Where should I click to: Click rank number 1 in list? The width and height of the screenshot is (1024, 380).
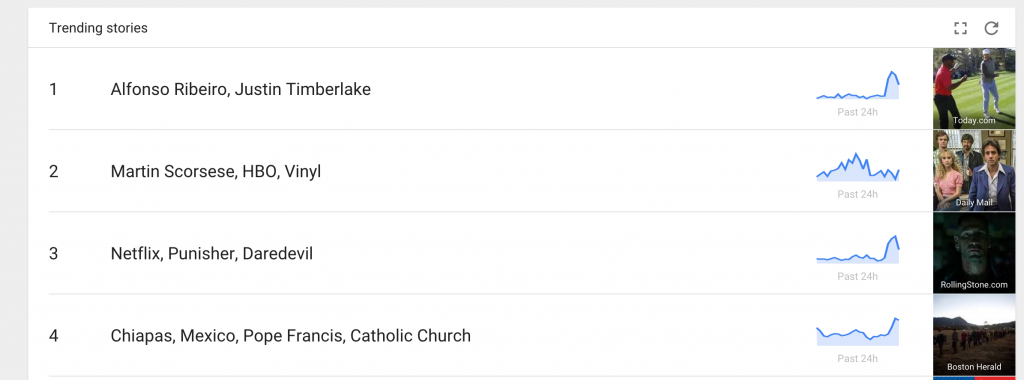[53, 89]
